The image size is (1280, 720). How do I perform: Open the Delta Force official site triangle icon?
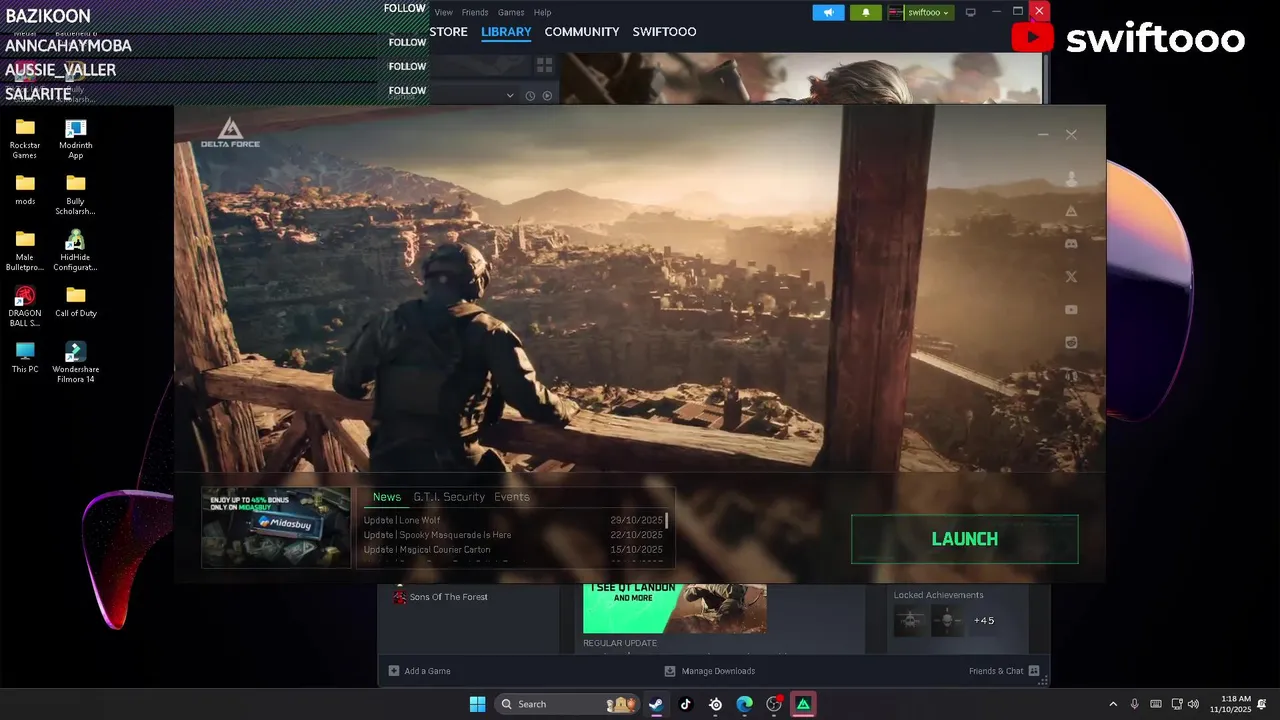[1071, 211]
